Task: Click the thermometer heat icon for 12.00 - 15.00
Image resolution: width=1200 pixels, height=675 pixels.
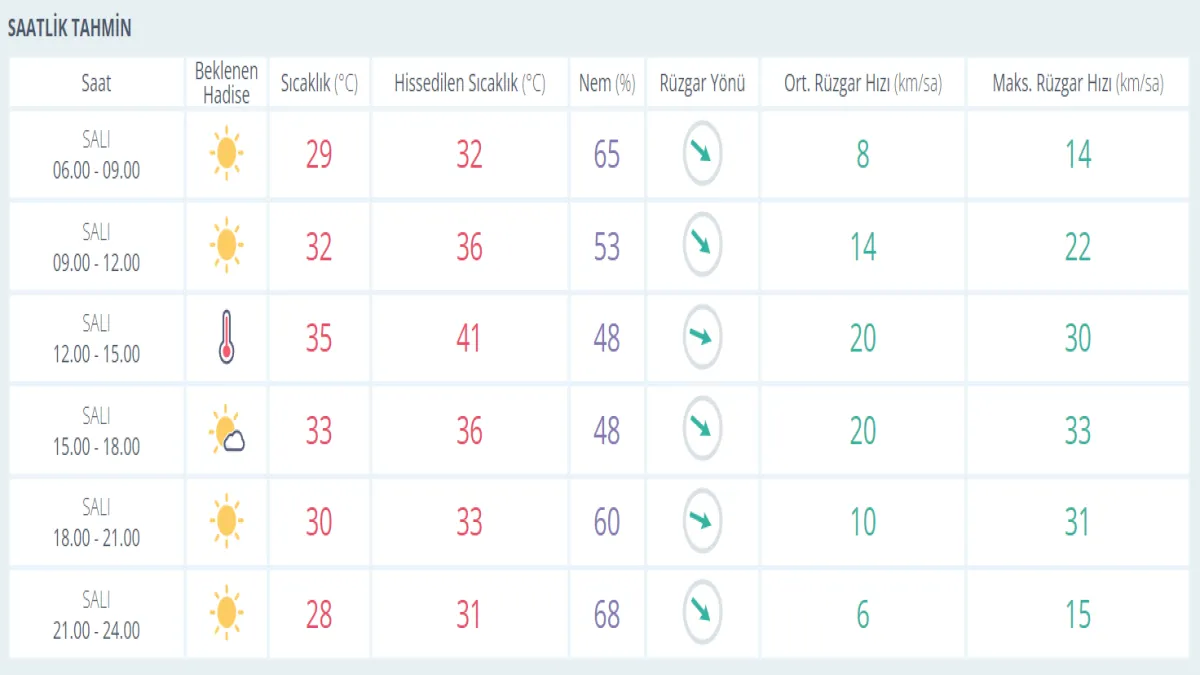Action: (x=226, y=338)
